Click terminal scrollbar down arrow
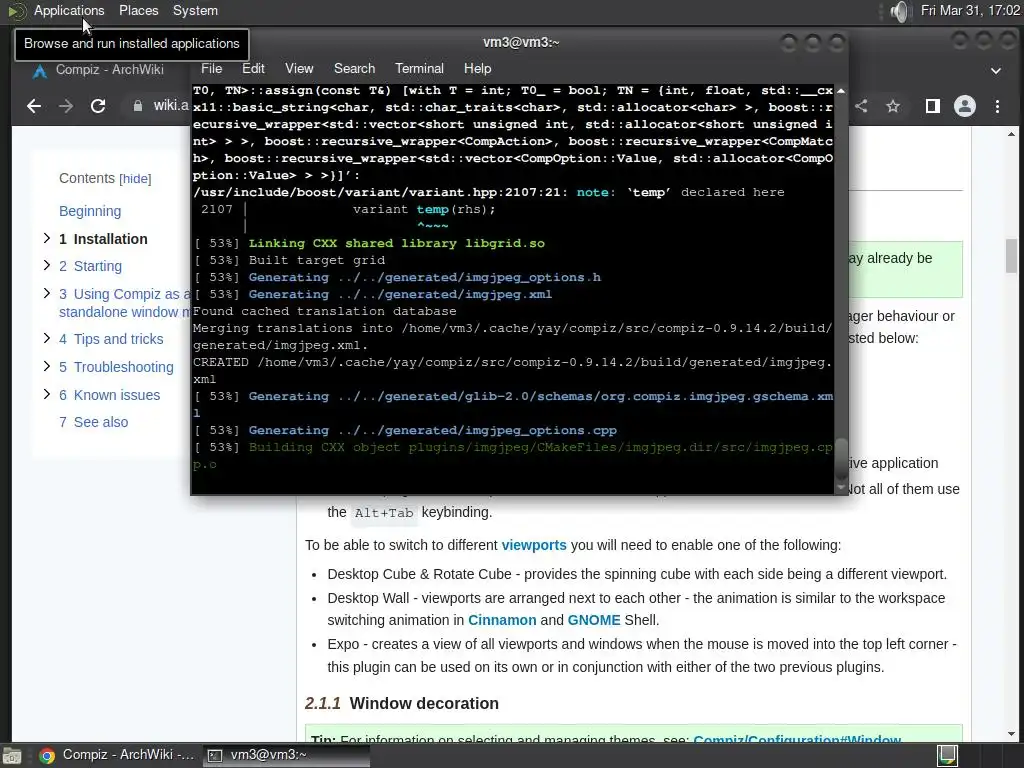Screen dimensions: 1024x768 (841, 488)
